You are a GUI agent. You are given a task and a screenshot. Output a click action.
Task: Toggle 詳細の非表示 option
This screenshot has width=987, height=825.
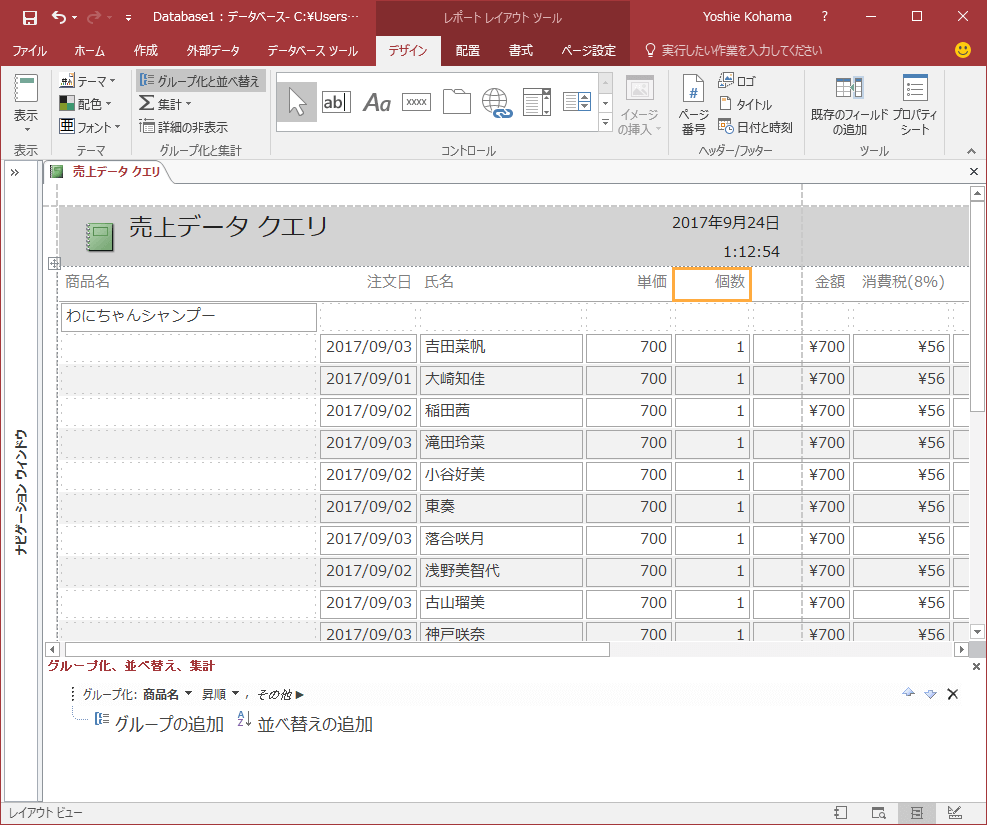183,126
